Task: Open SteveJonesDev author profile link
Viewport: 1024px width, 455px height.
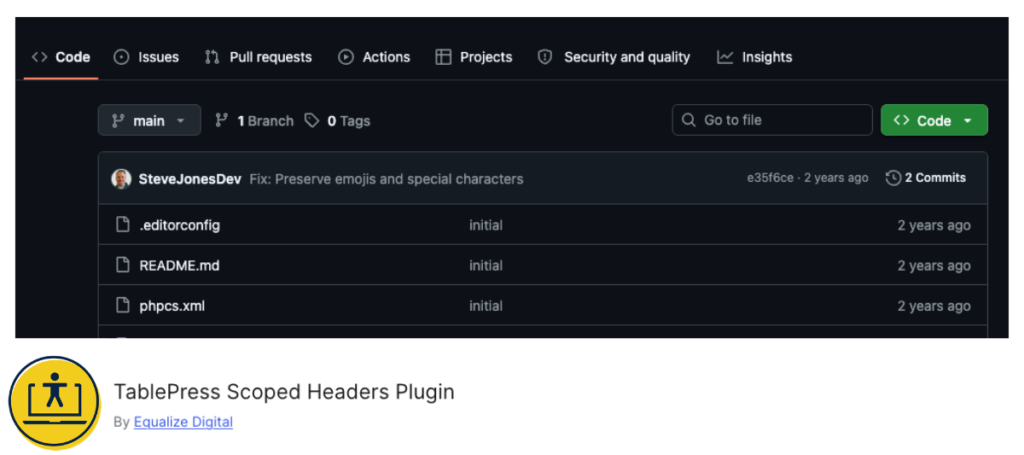Action: pos(189,179)
